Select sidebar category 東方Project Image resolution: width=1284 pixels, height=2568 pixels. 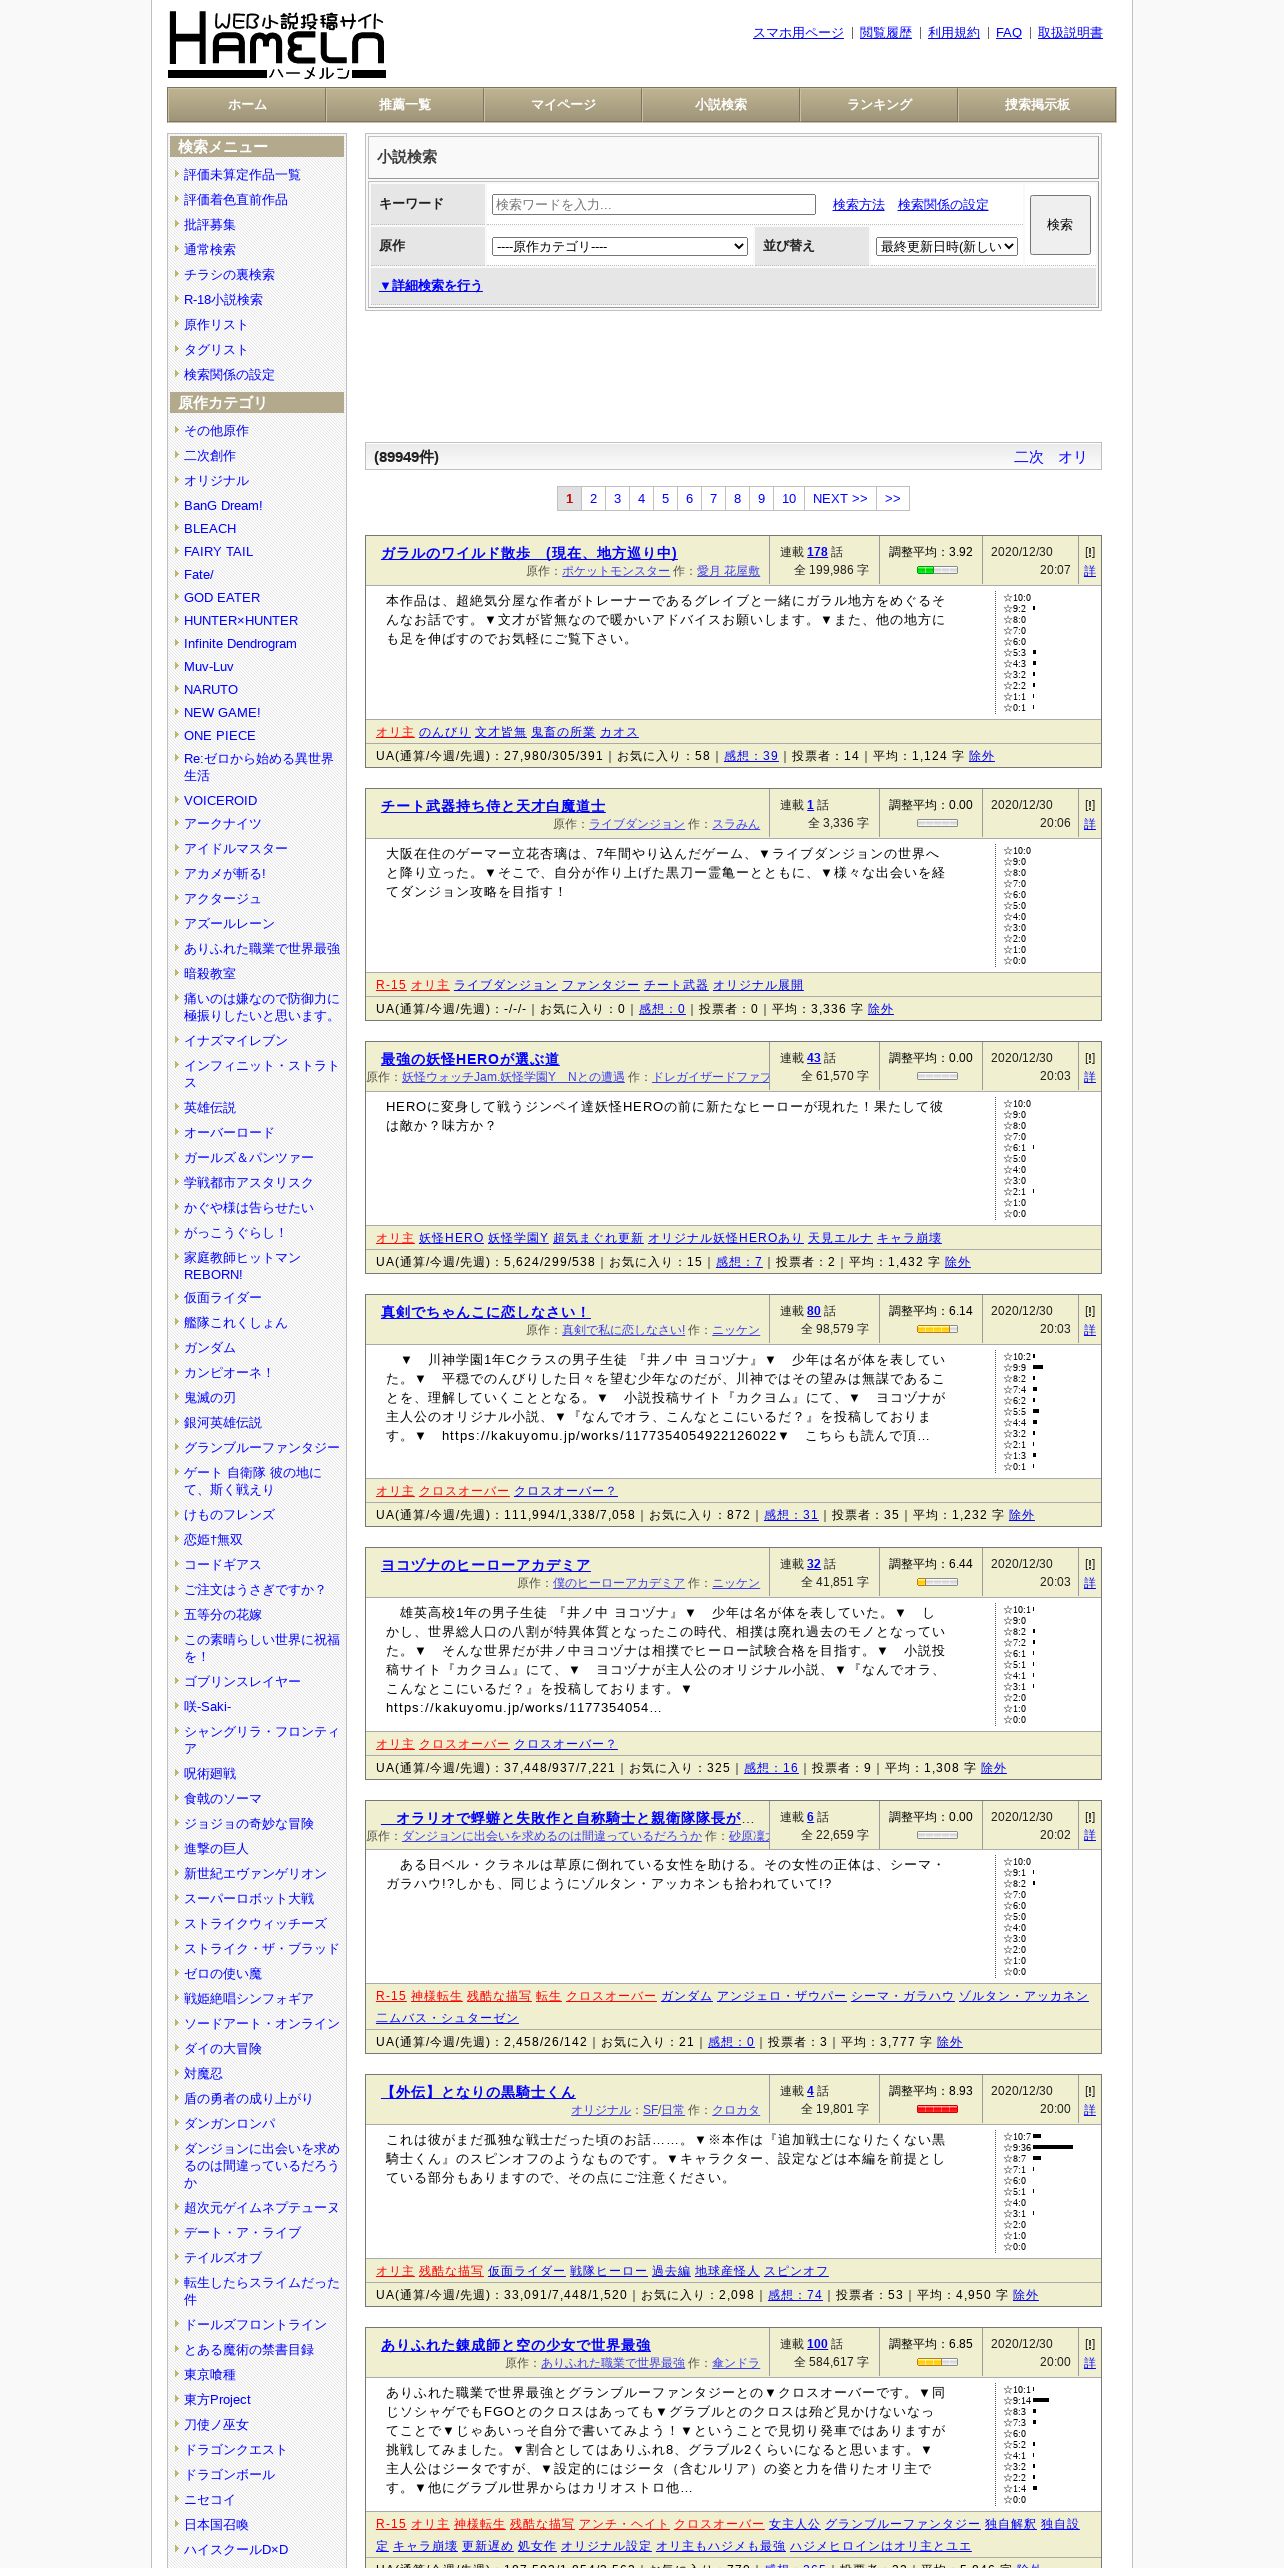click(x=217, y=2400)
